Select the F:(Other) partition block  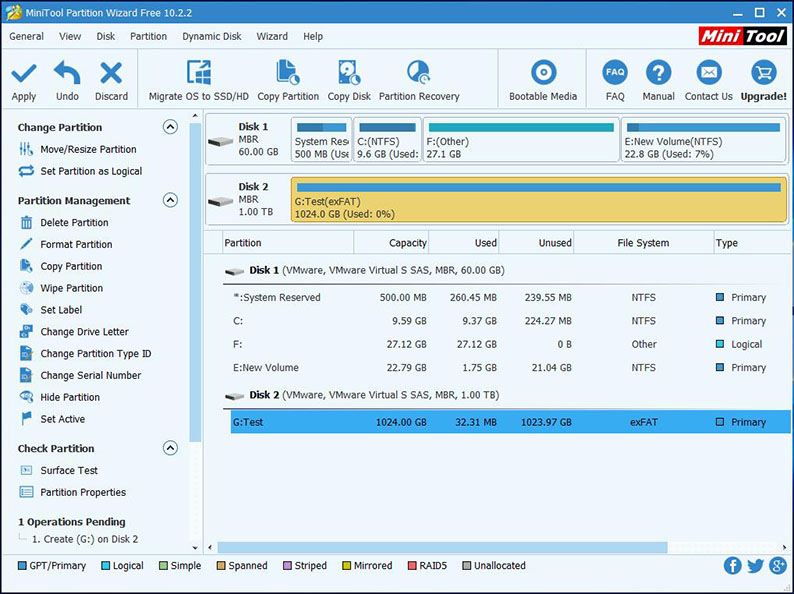pos(521,140)
